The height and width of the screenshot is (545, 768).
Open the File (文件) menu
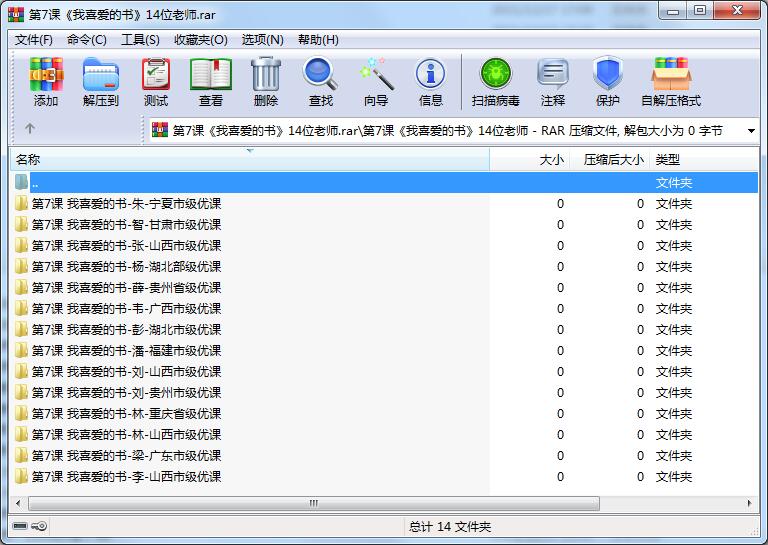[x=34, y=40]
